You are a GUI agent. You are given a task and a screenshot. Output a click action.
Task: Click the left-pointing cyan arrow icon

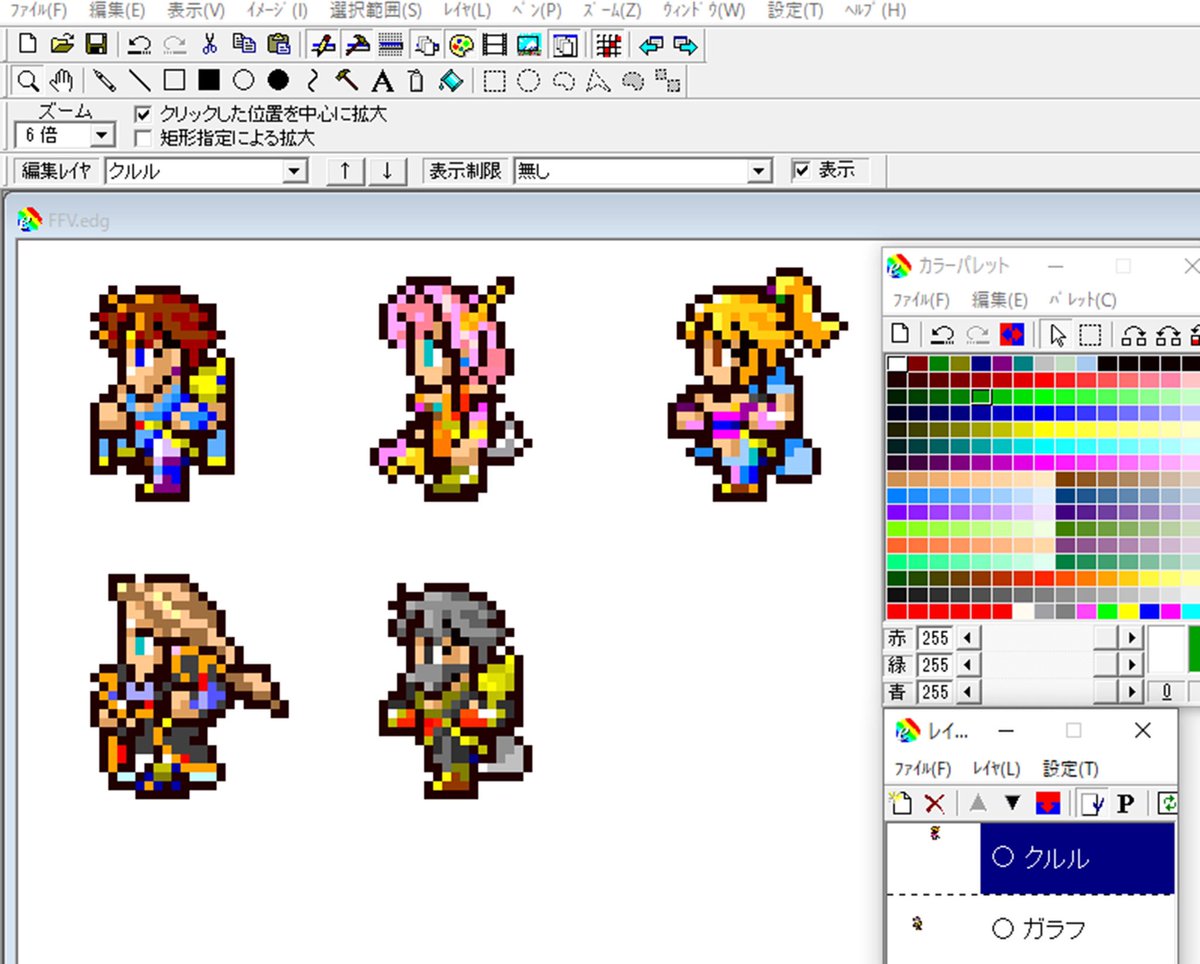(652, 45)
